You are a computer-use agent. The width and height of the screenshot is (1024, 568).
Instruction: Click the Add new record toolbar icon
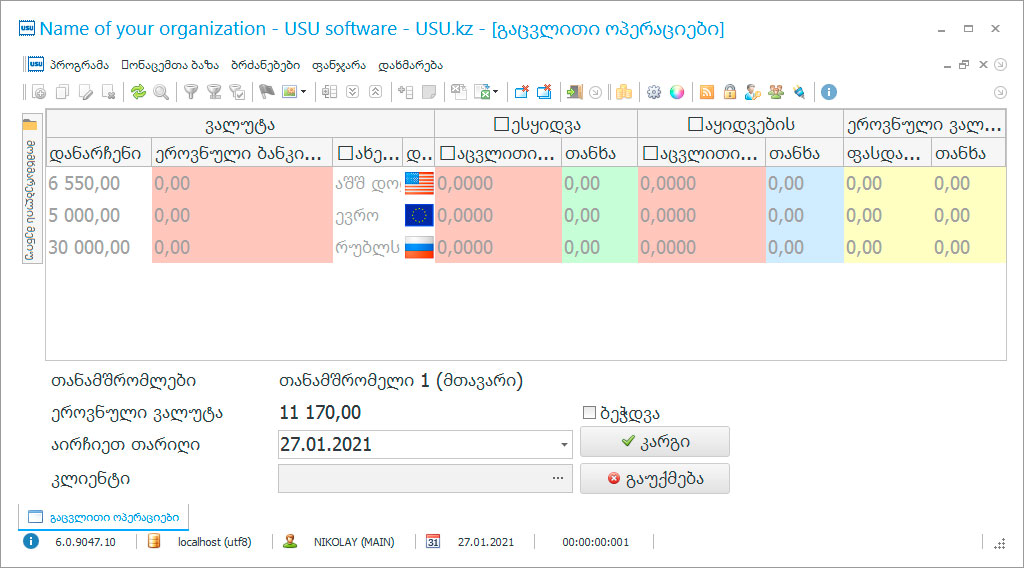(39, 92)
